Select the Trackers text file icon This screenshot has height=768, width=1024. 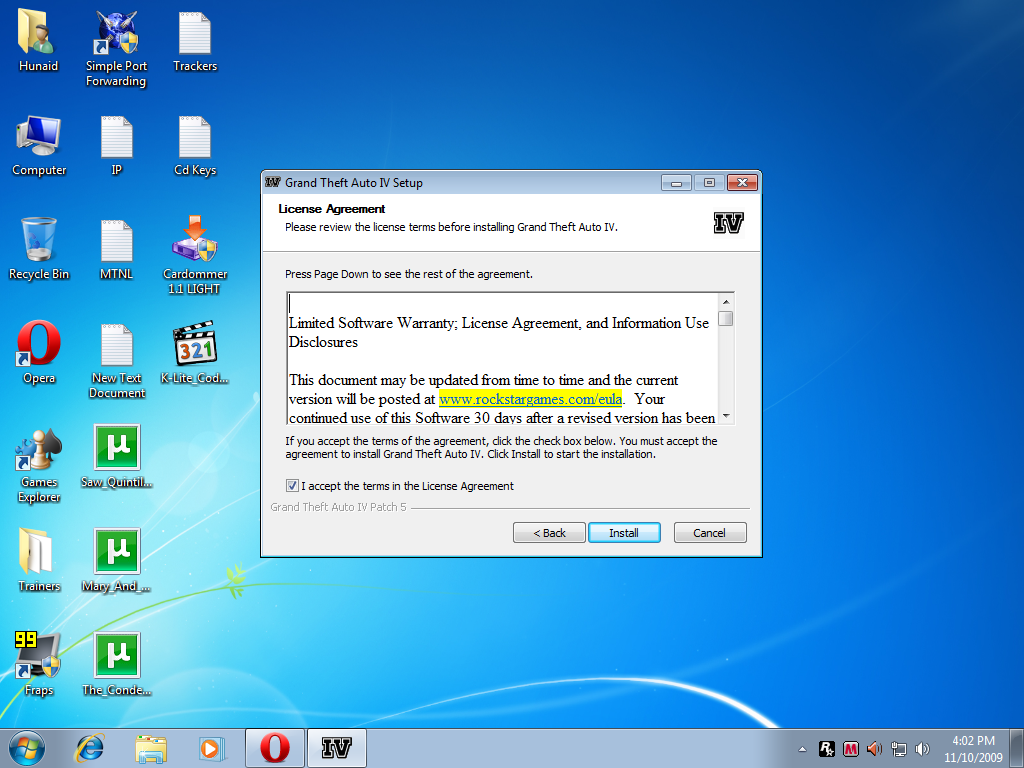(195, 33)
